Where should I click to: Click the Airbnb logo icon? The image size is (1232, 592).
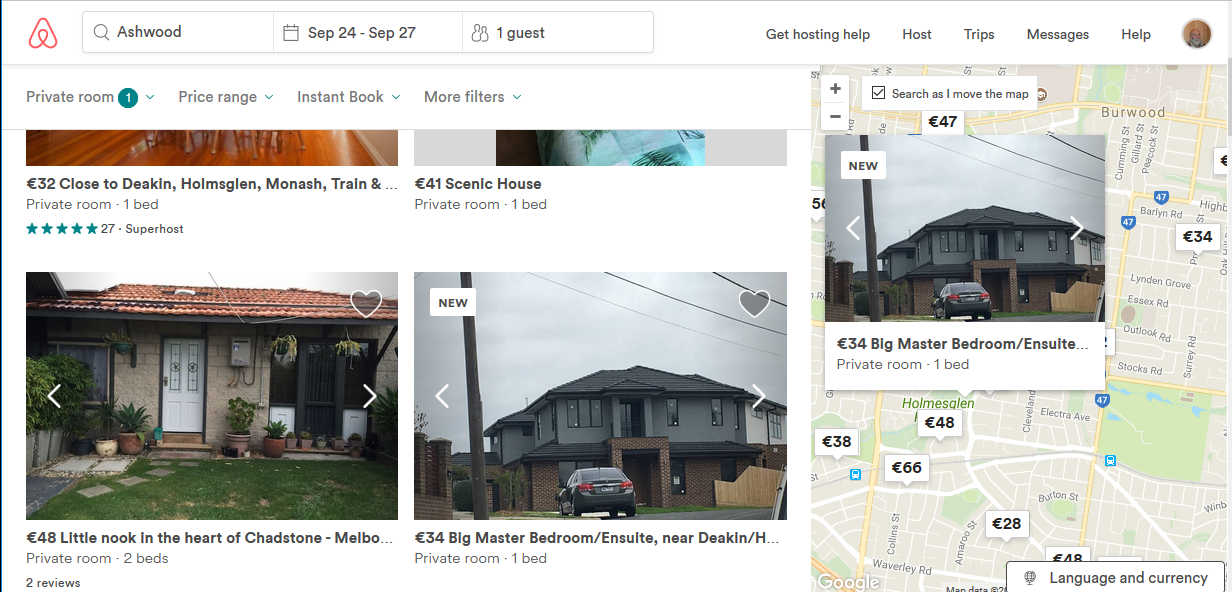(x=42, y=34)
